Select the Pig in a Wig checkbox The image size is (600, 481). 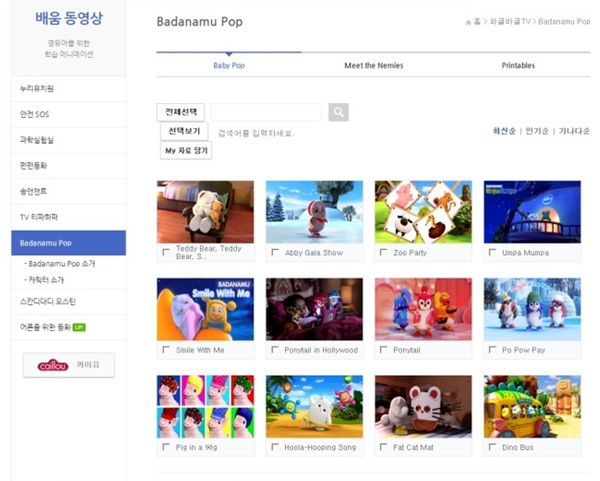tap(166, 447)
